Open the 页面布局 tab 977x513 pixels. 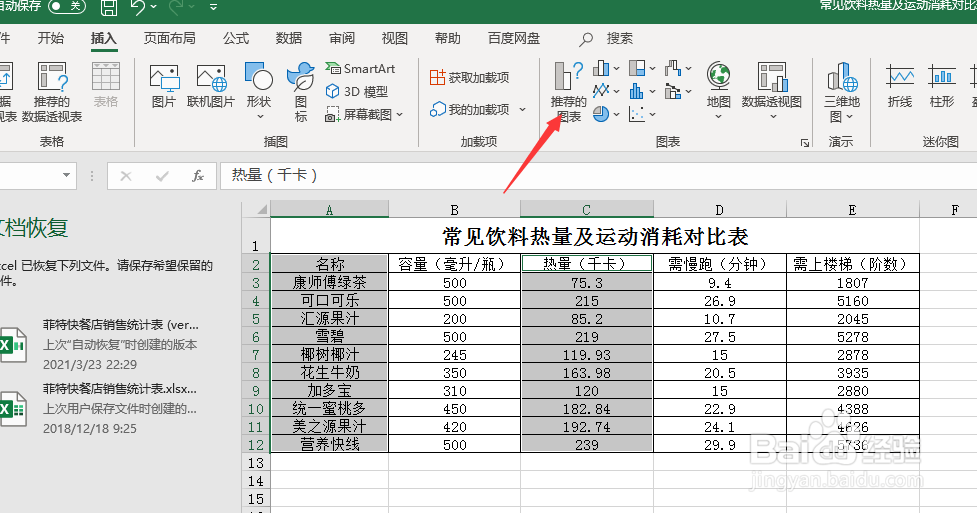[169, 39]
